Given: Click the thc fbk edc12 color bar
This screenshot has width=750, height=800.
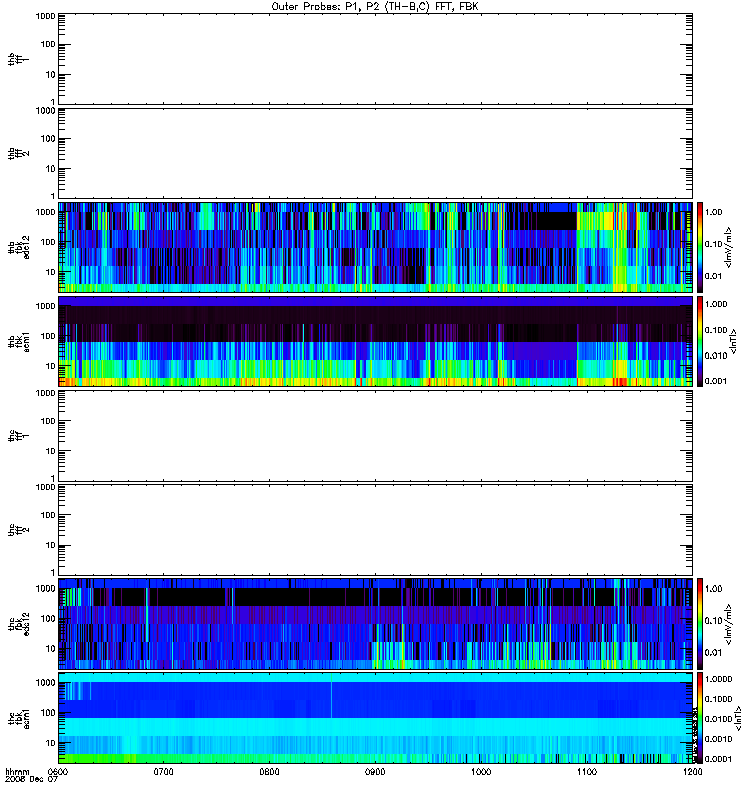Looking at the screenshot, I should (700, 623).
